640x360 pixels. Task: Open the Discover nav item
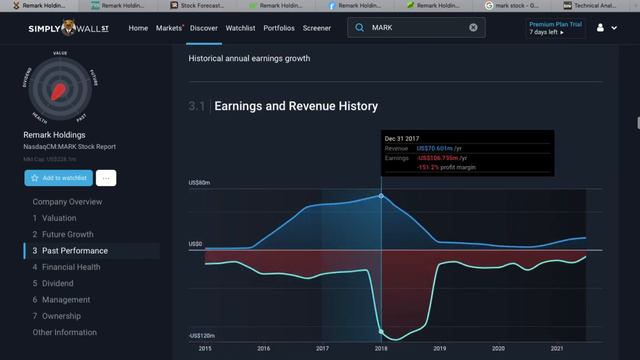click(x=204, y=28)
